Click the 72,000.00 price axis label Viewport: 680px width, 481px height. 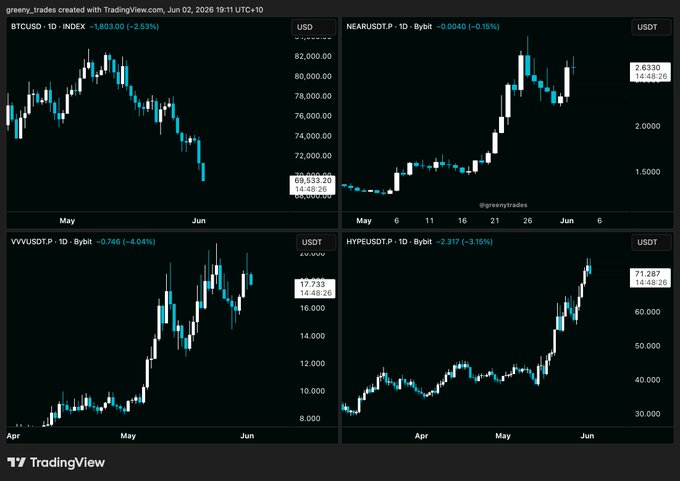(313, 156)
